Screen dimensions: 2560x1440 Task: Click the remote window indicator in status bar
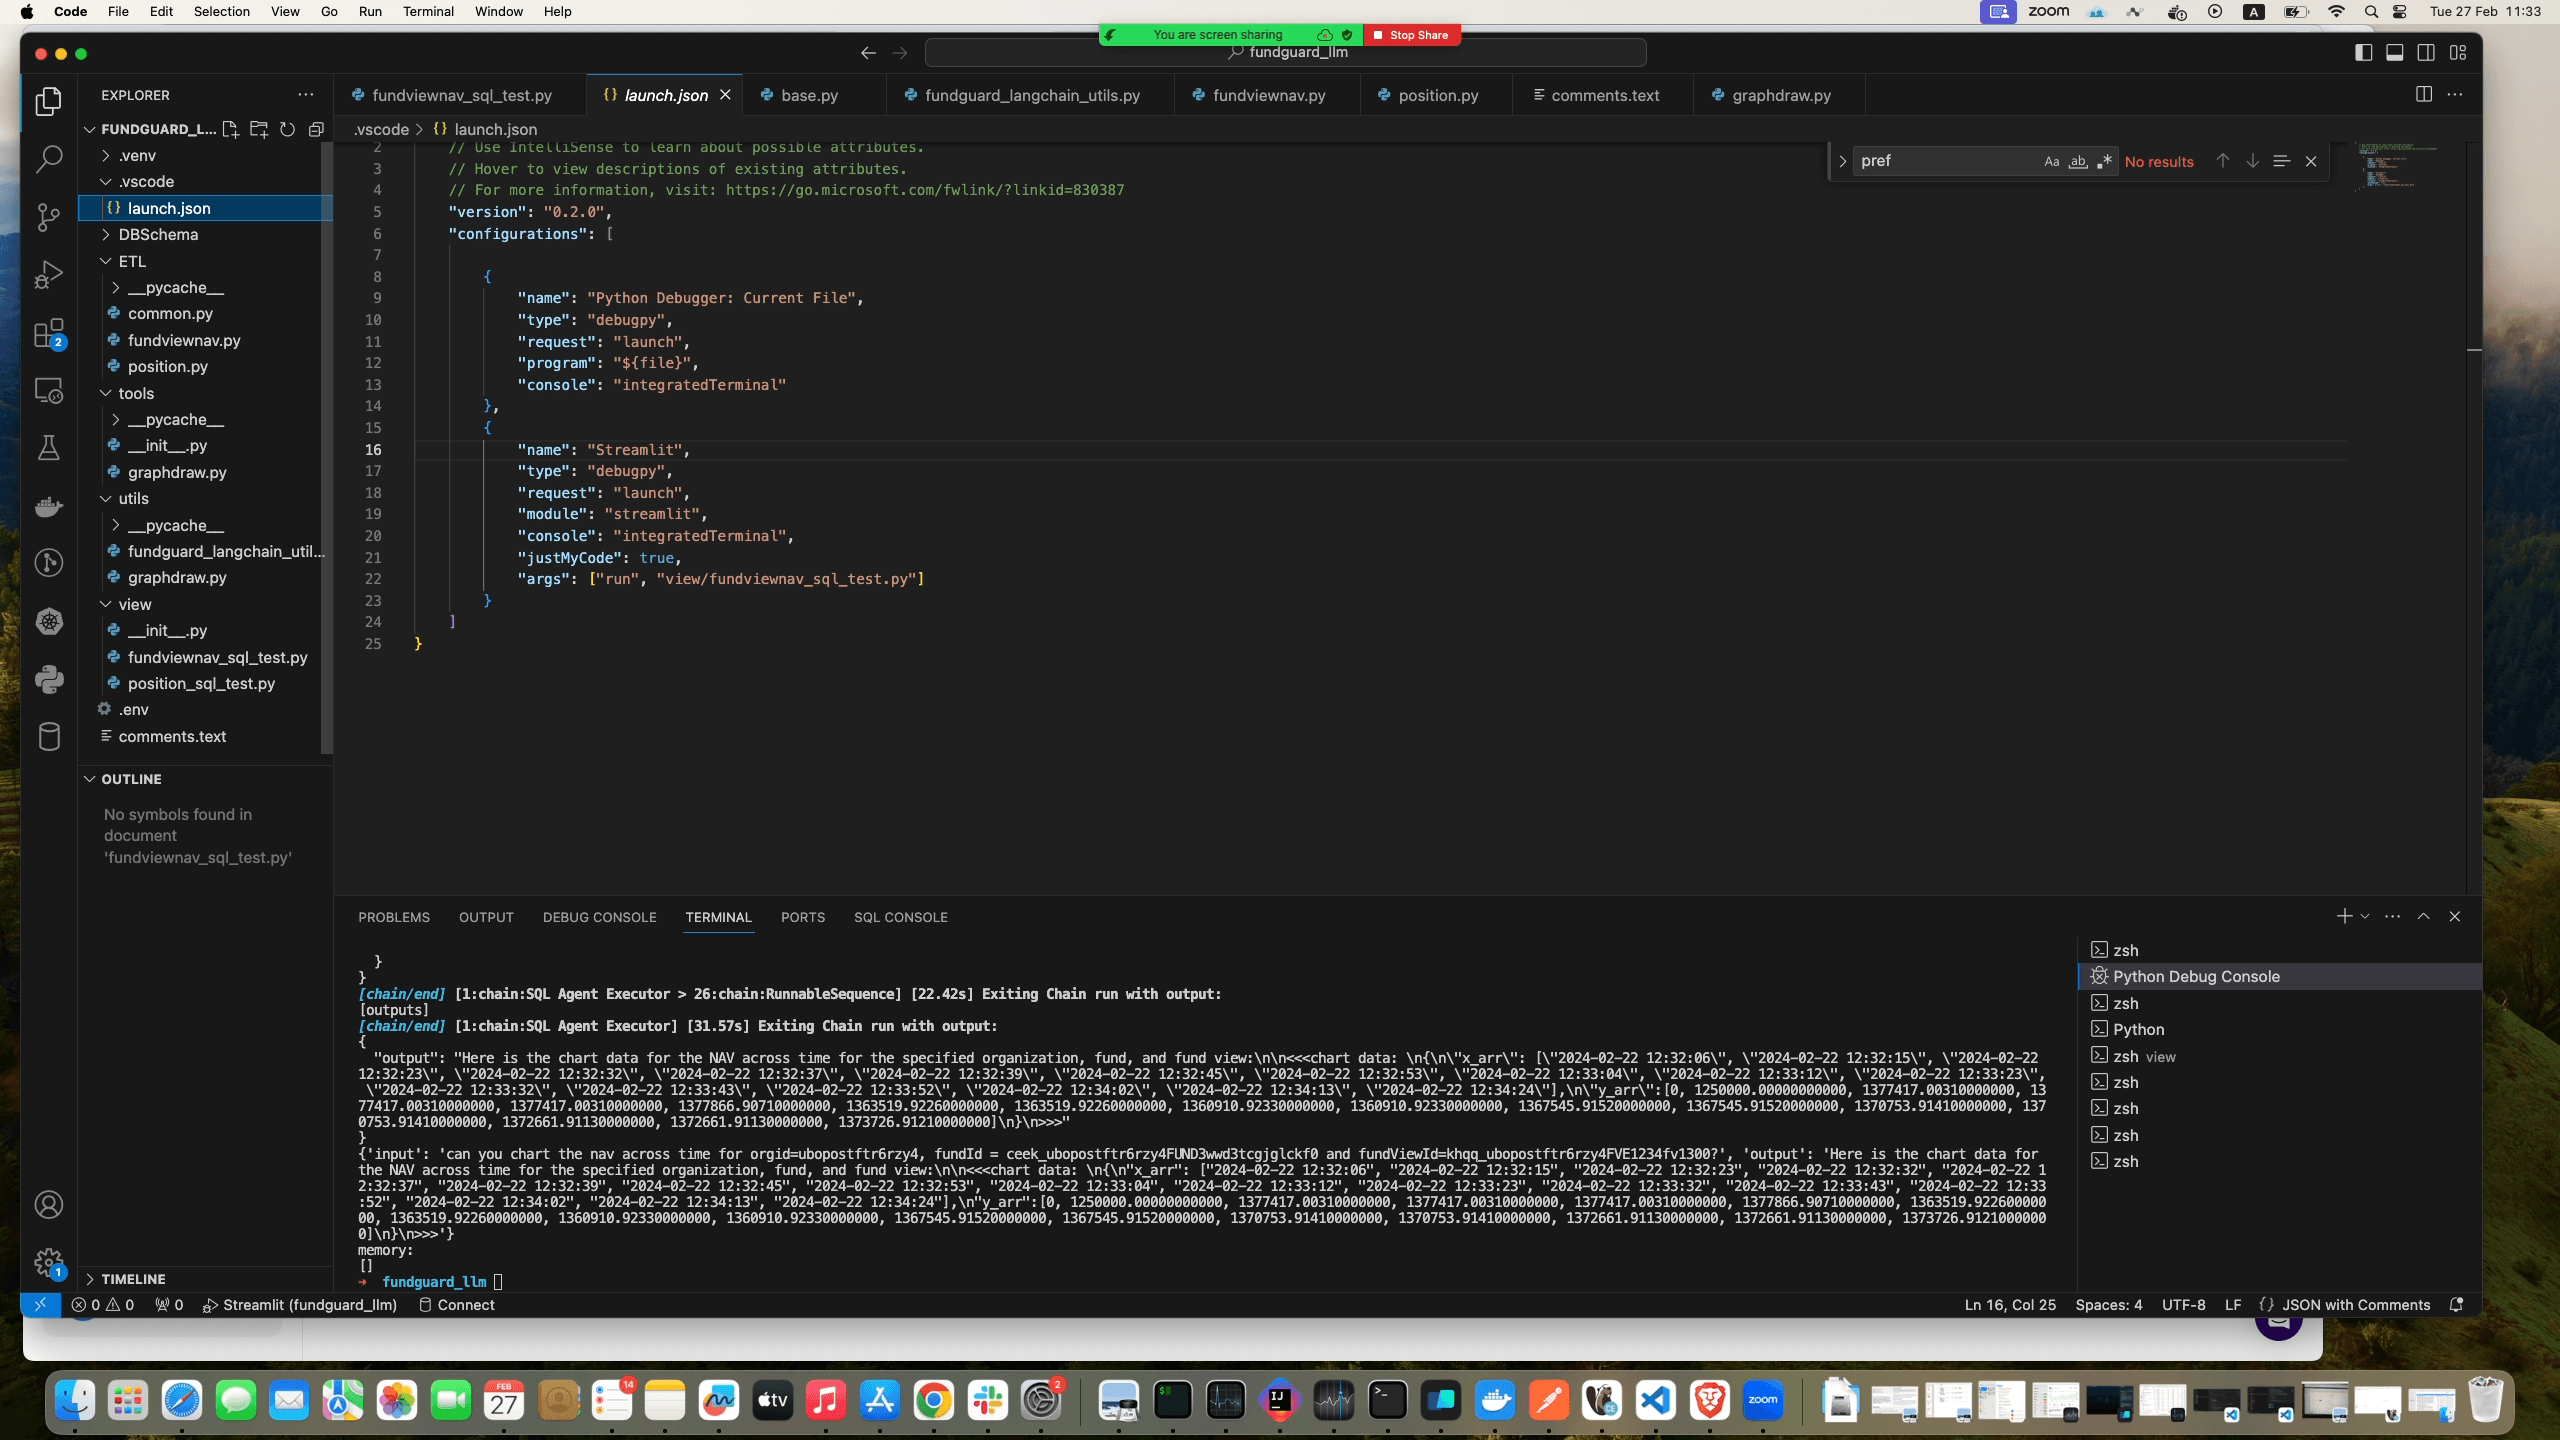[40, 1304]
